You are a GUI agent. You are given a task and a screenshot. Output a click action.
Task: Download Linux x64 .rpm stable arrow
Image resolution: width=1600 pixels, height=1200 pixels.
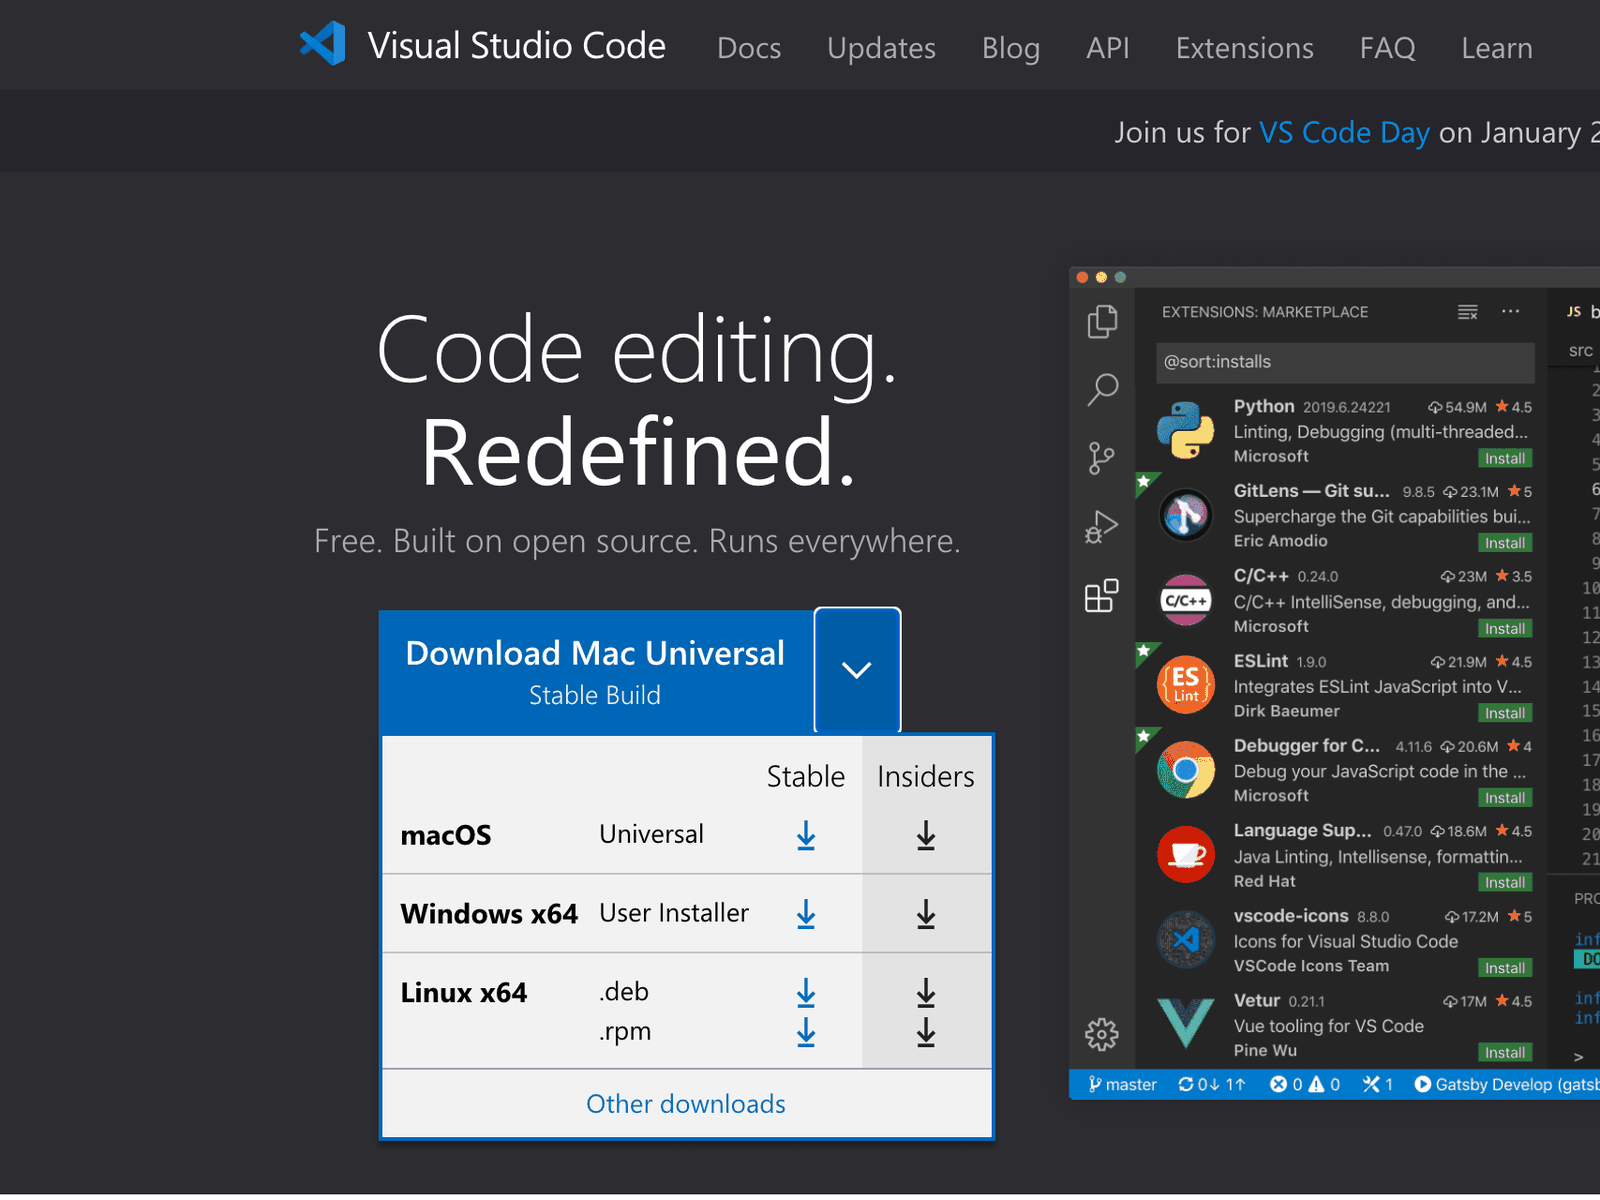(805, 1032)
